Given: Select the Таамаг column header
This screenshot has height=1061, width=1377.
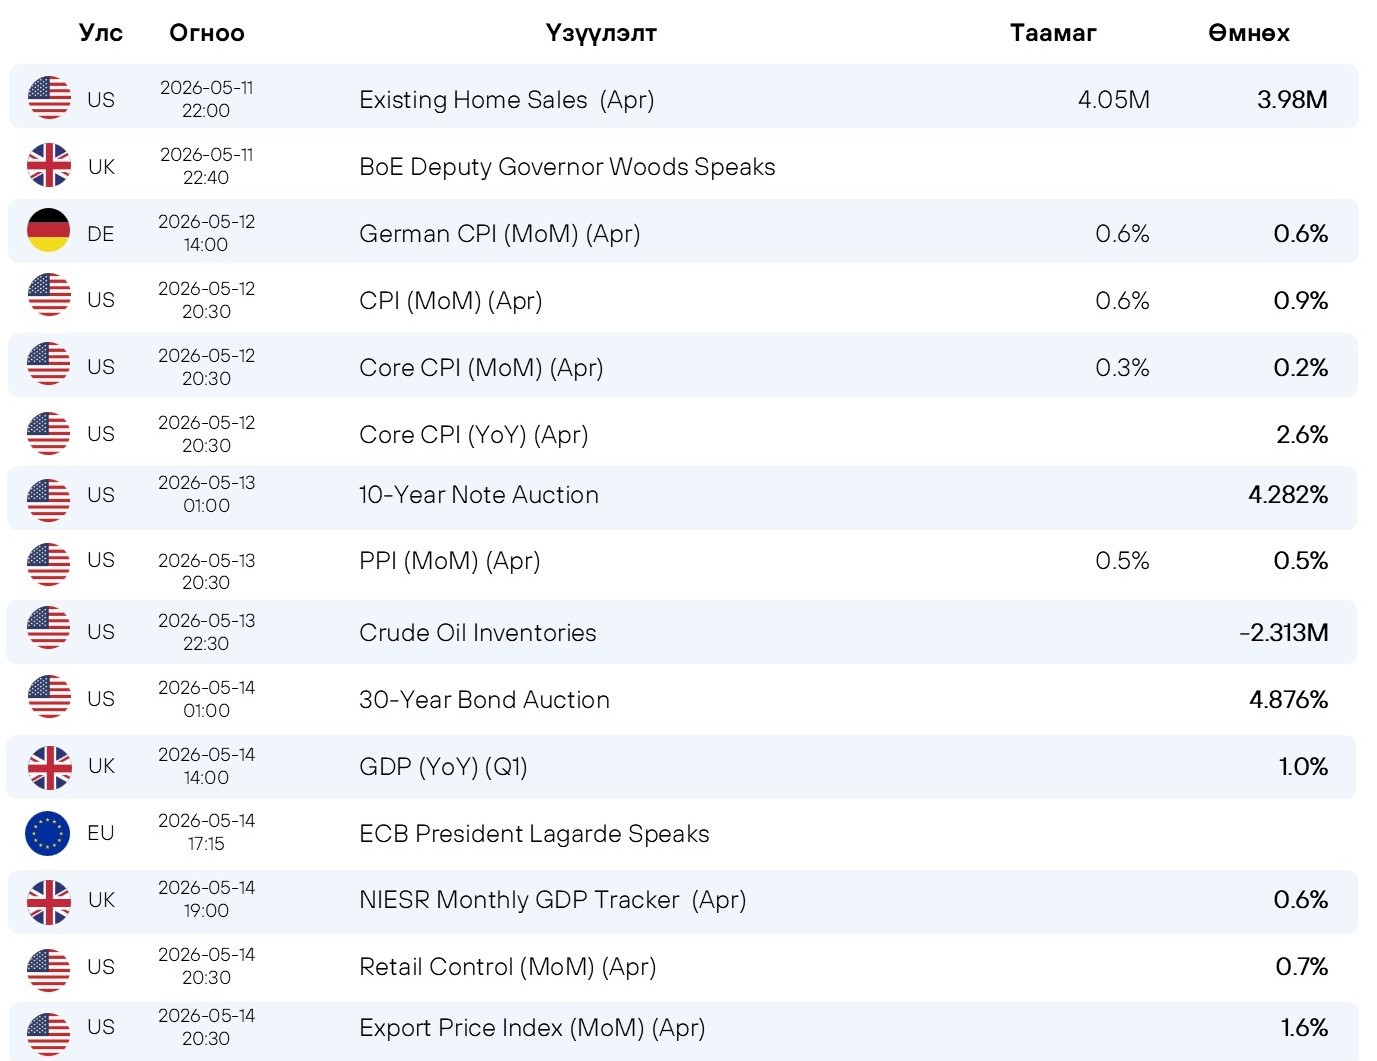Looking at the screenshot, I should coord(1053,33).
